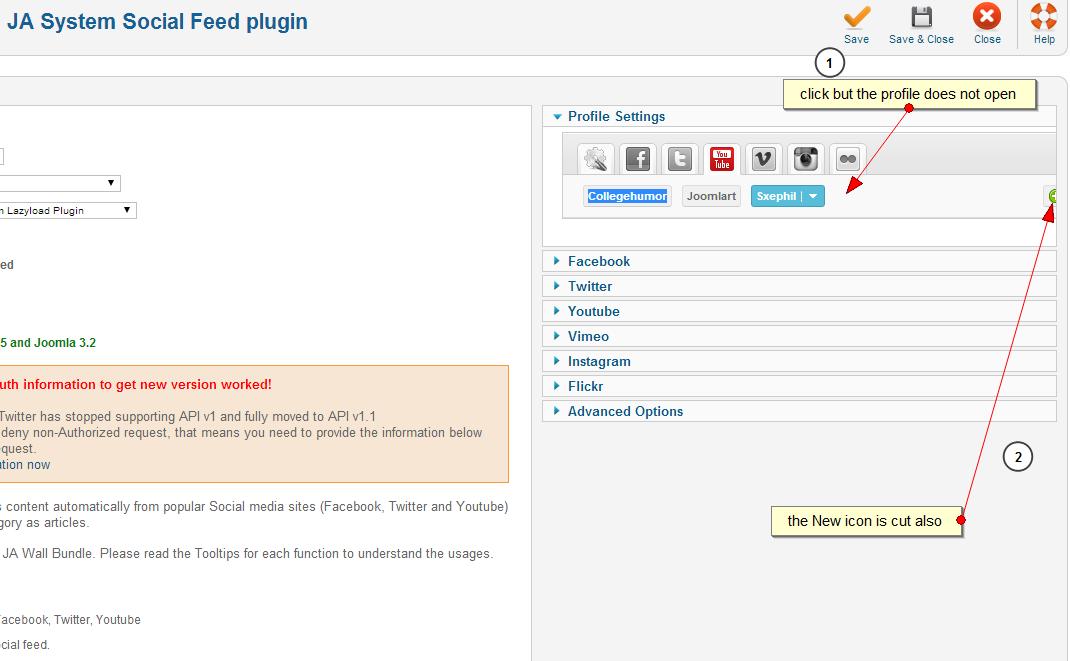The image size is (1070, 661).
Task: Select the Flickr icon tab
Action: [x=848, y=159]
